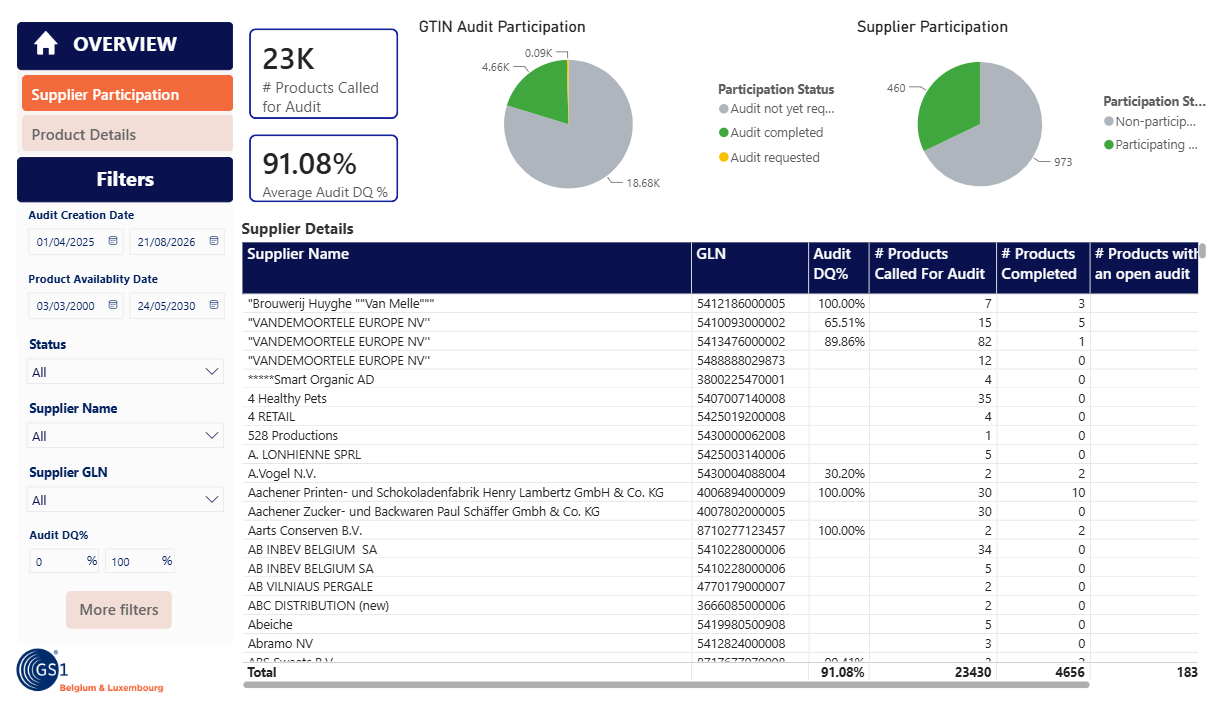This screenshot has height=710, width=1222.
Task: Sort by GLN column header
Action: [x=750, y=267]
